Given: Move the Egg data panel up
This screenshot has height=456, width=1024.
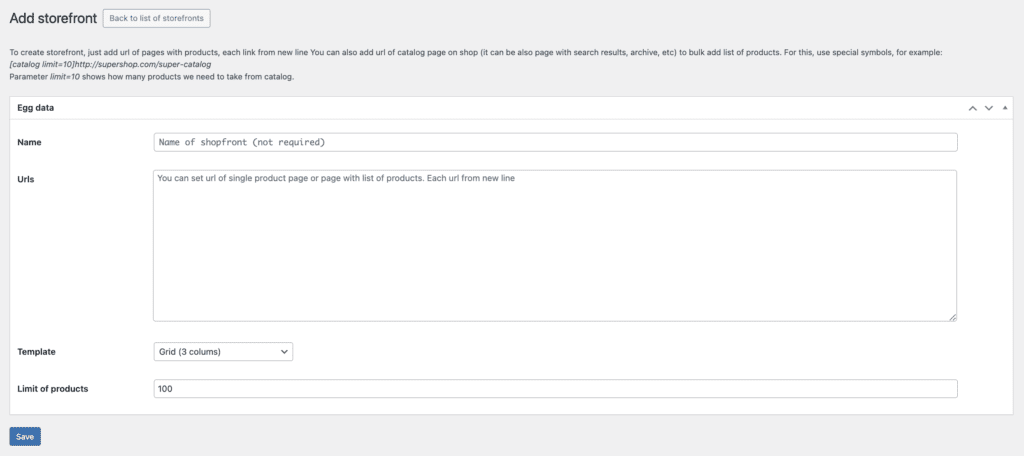Looking at the screenshot, I should pyautogui.click(x=971, y=107).
